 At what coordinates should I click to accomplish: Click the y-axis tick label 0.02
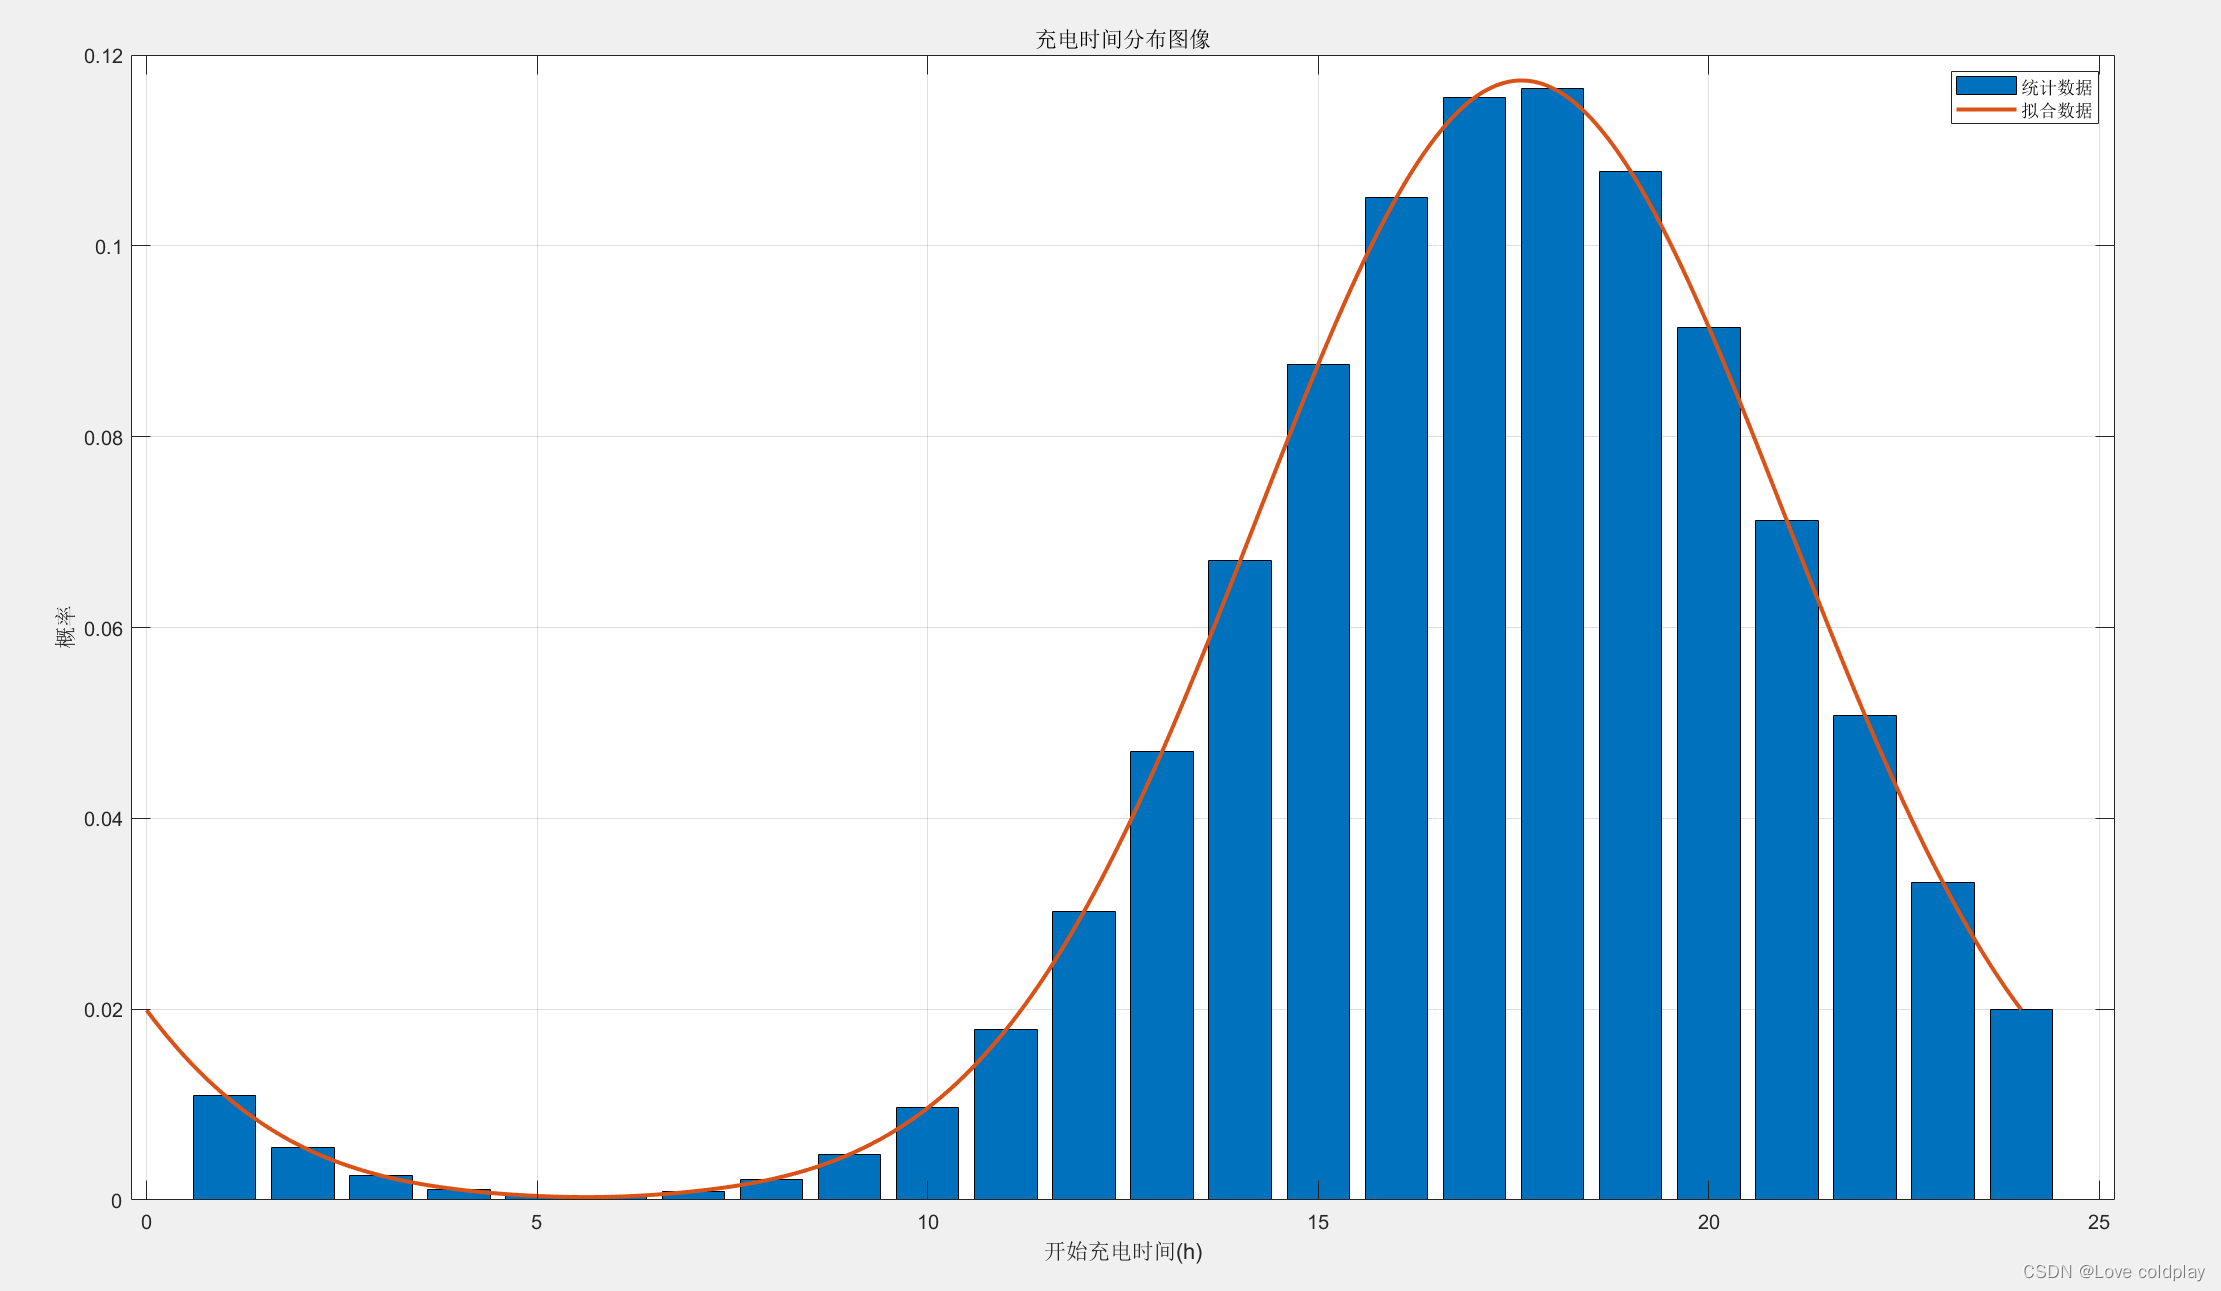(104, 1010)
